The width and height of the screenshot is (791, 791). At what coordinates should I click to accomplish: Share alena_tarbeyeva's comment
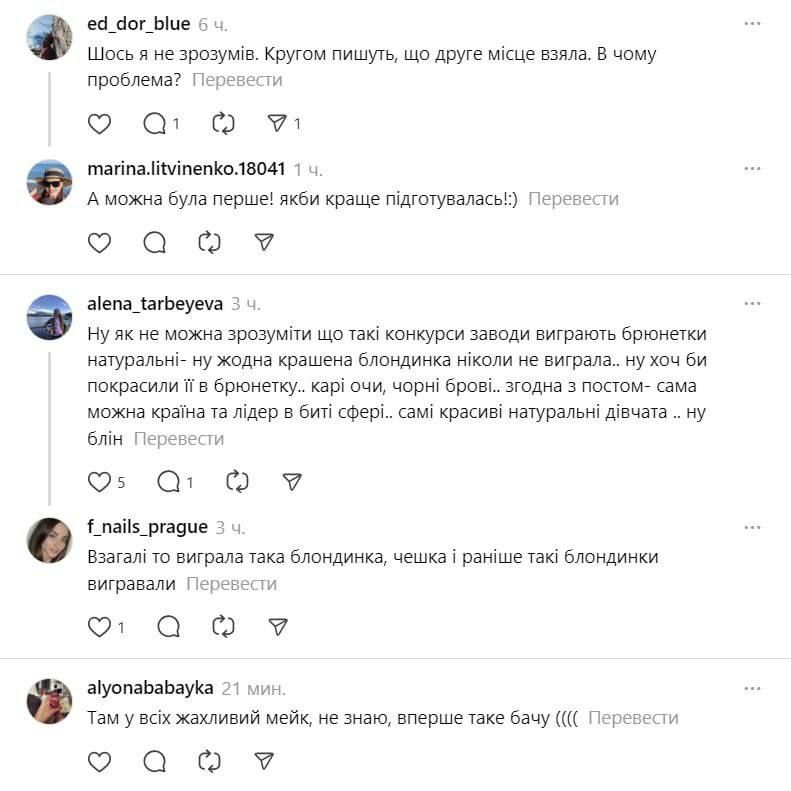(x=292, y=482)
